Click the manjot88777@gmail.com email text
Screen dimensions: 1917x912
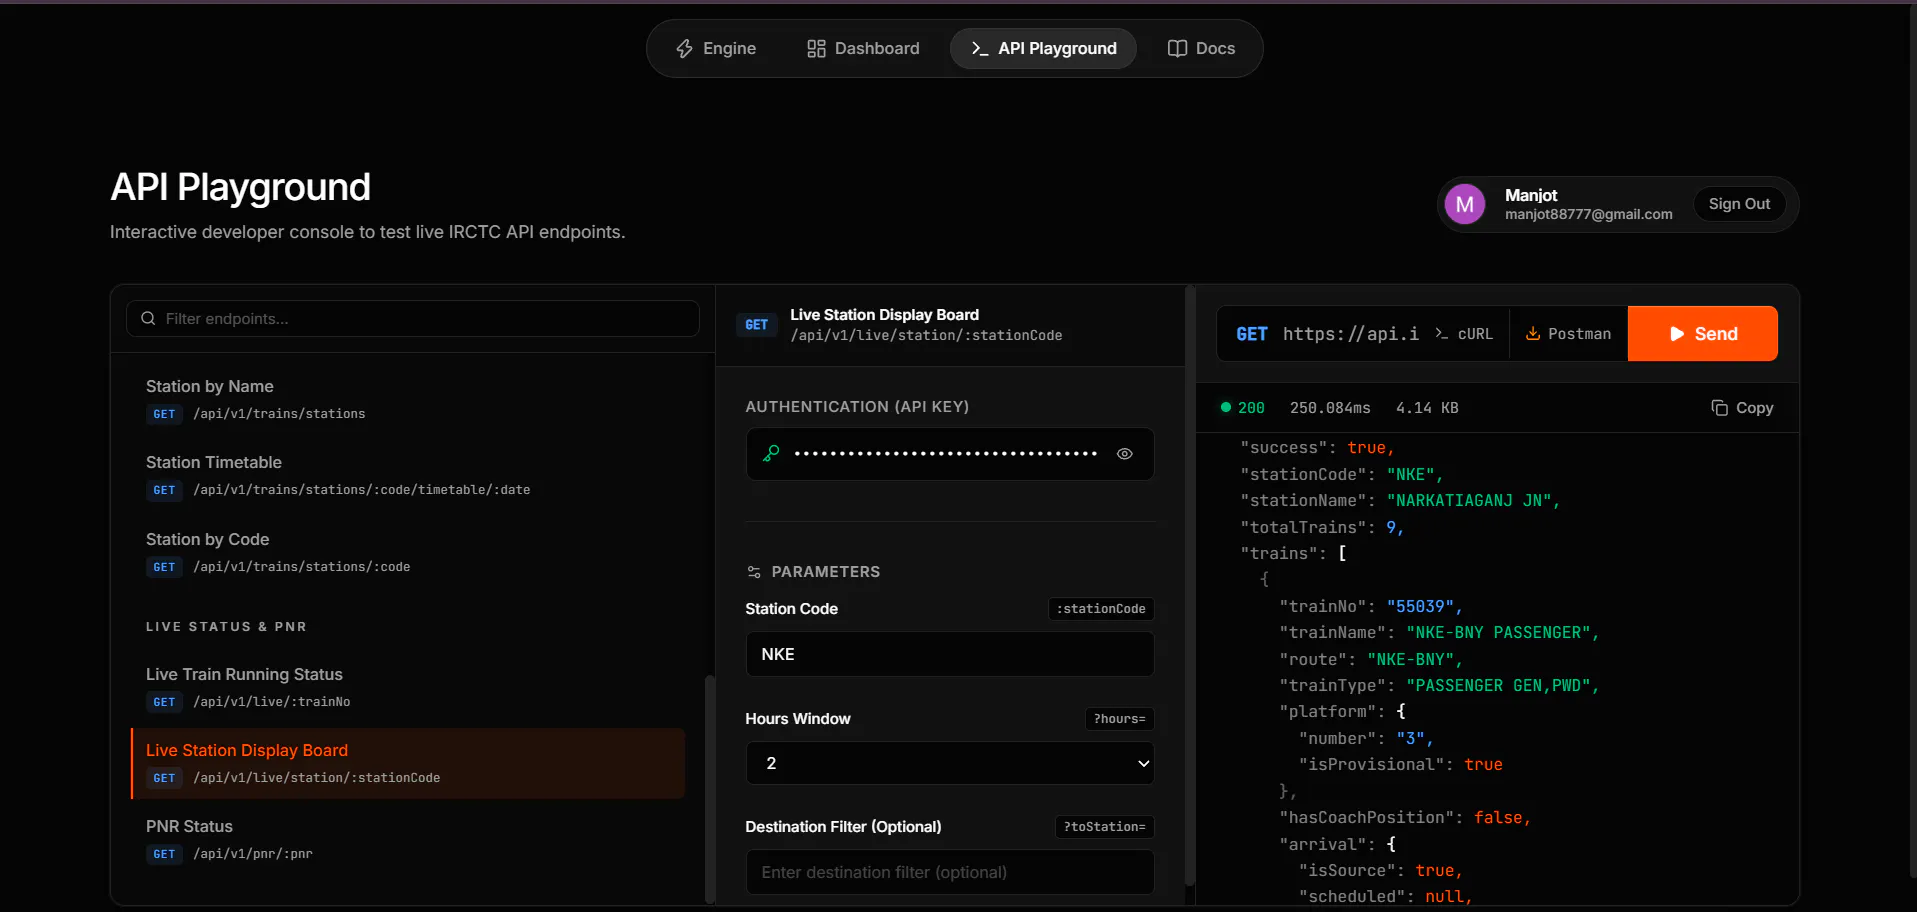pyautogui.click(x=1588, y=214)
